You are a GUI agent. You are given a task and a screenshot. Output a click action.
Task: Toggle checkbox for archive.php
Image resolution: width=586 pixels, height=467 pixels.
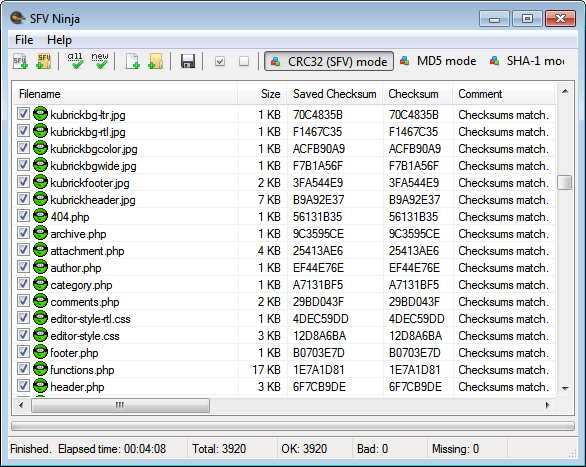click(x=23, y=233)
